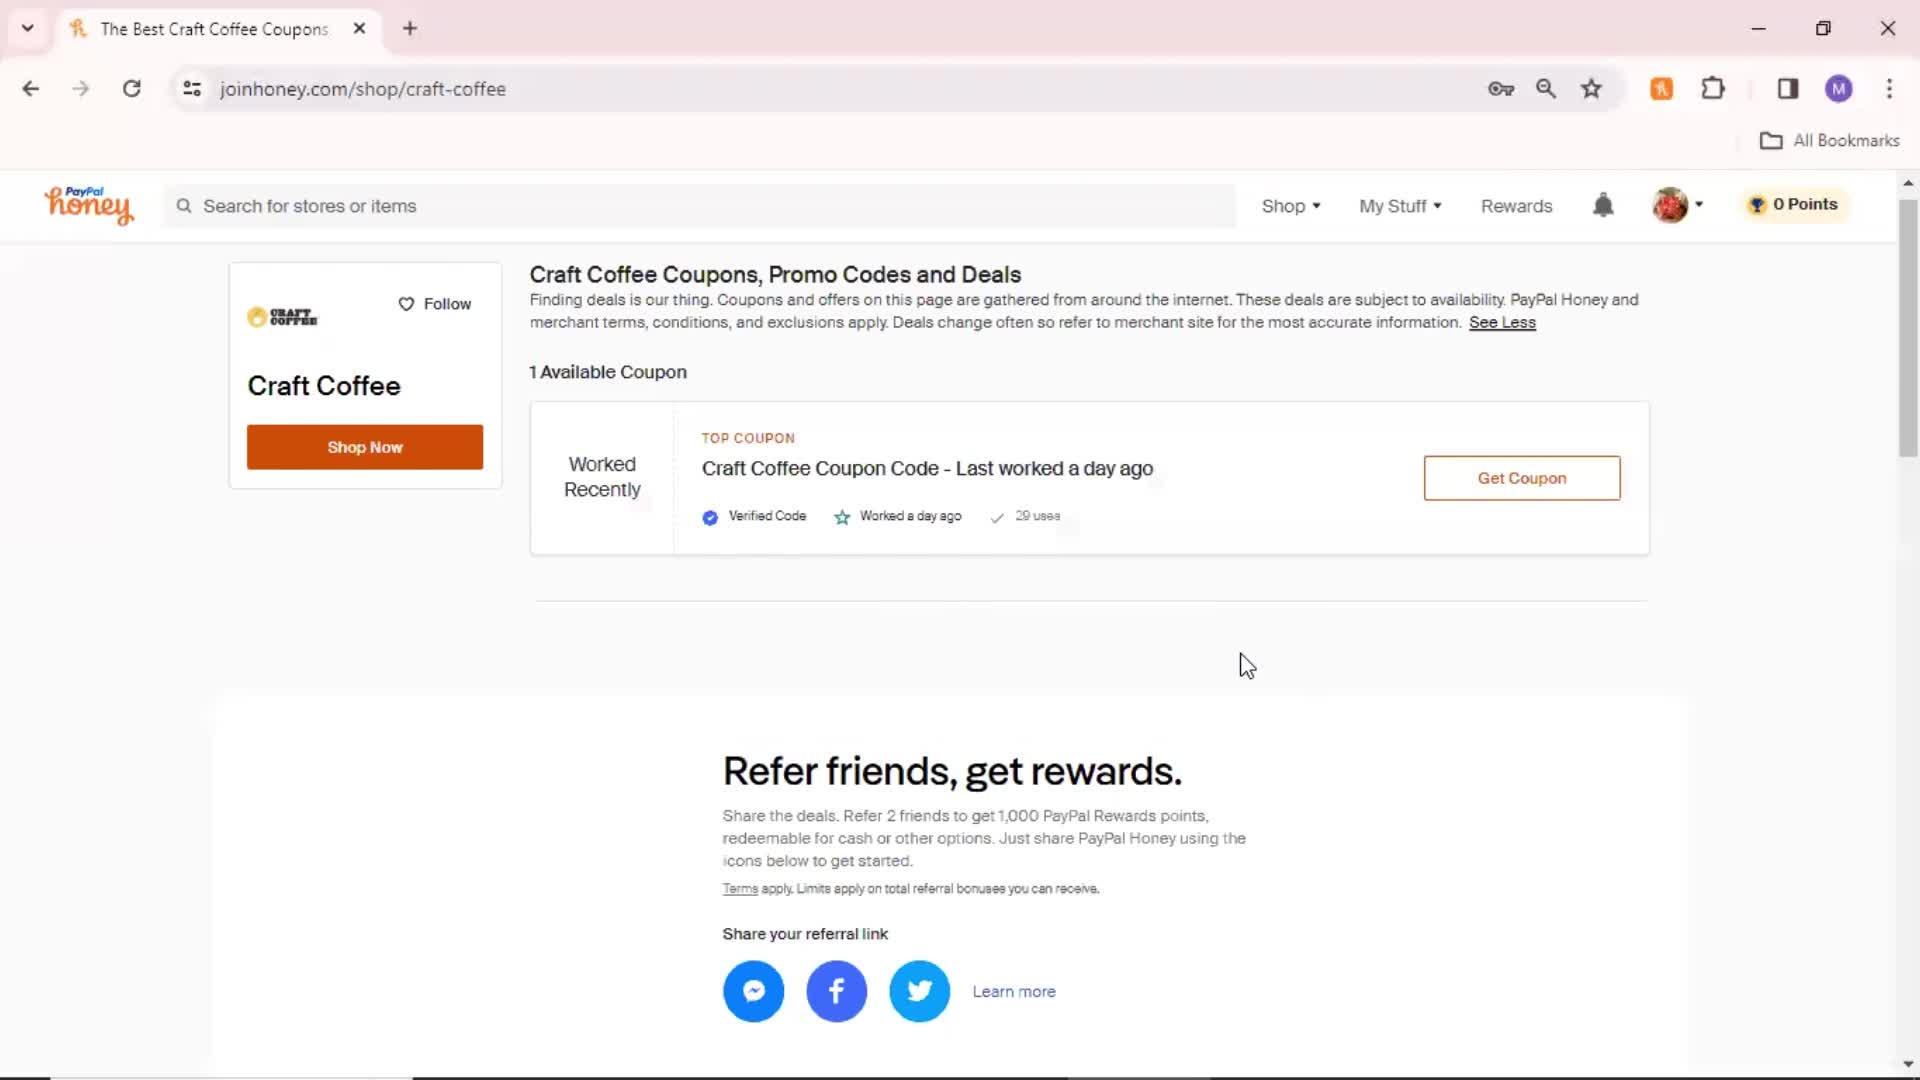1920x1080 pixels.
Task: Toggle the browser side panel
Action: [1788, 89]
